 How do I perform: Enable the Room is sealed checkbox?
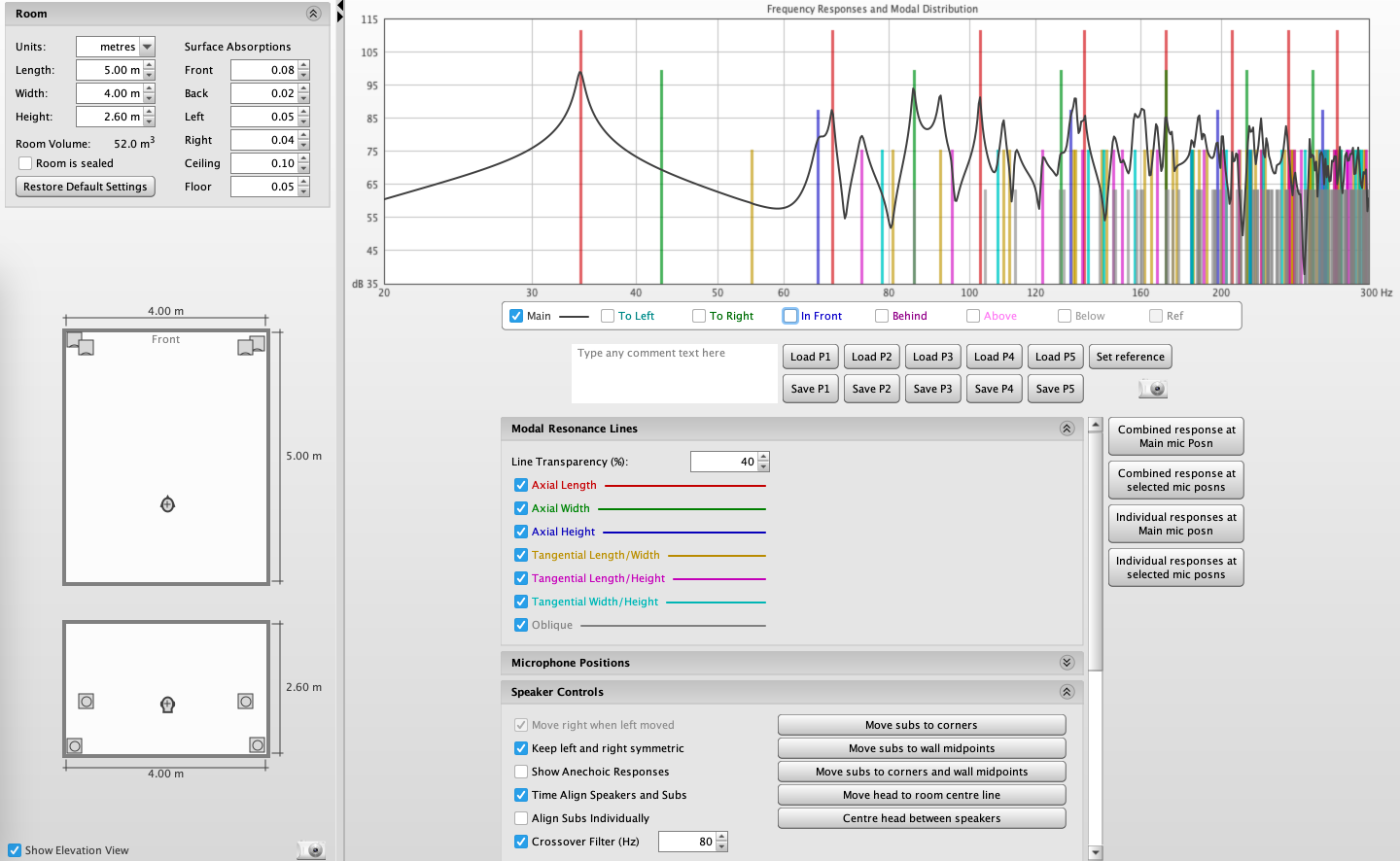point(25,163)
